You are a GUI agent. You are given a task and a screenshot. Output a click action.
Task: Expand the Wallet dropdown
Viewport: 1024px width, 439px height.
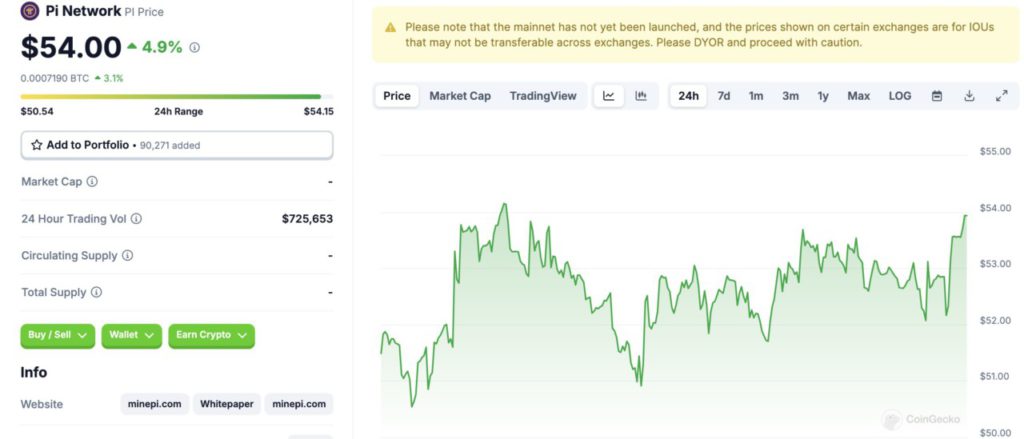[x=132, y=335]
